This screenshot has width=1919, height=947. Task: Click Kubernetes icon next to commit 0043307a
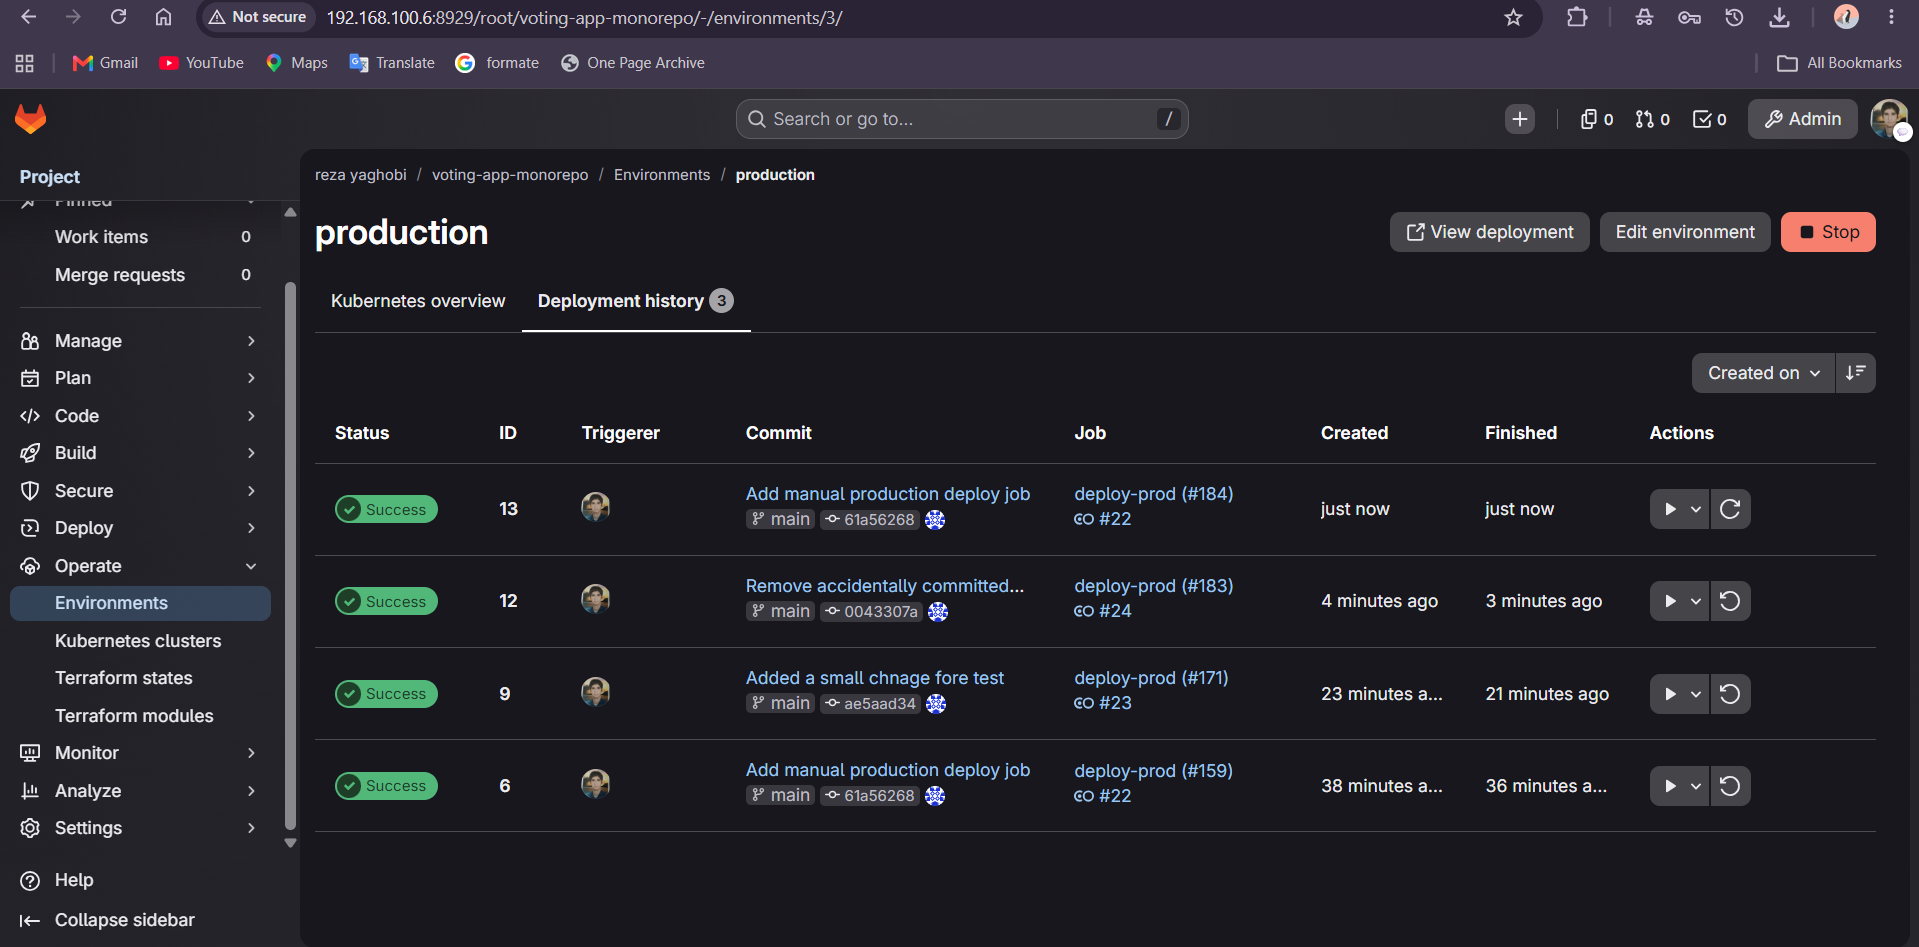[938, 612]
